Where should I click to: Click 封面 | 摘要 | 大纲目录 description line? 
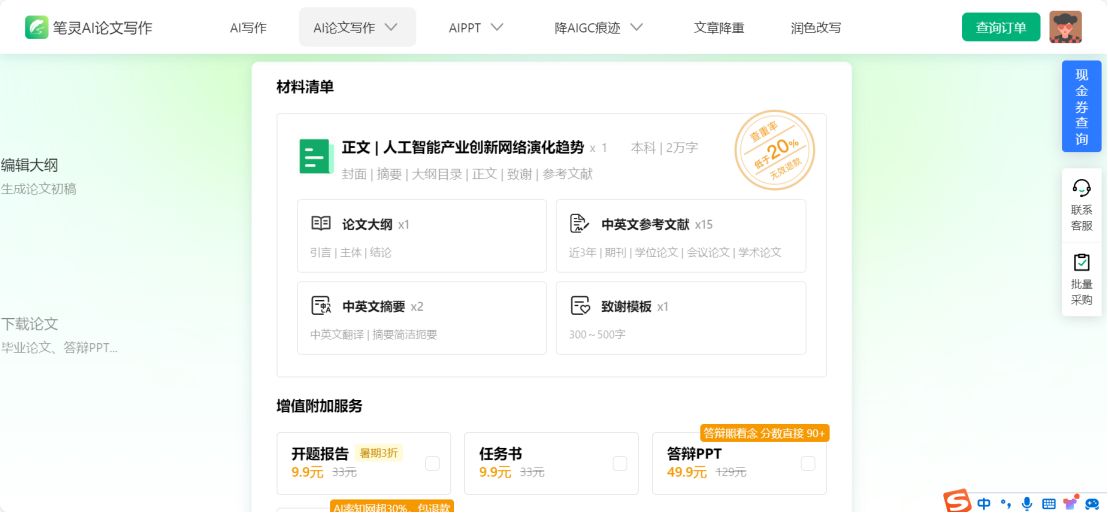pyautogui.click(x=467, y=174)
